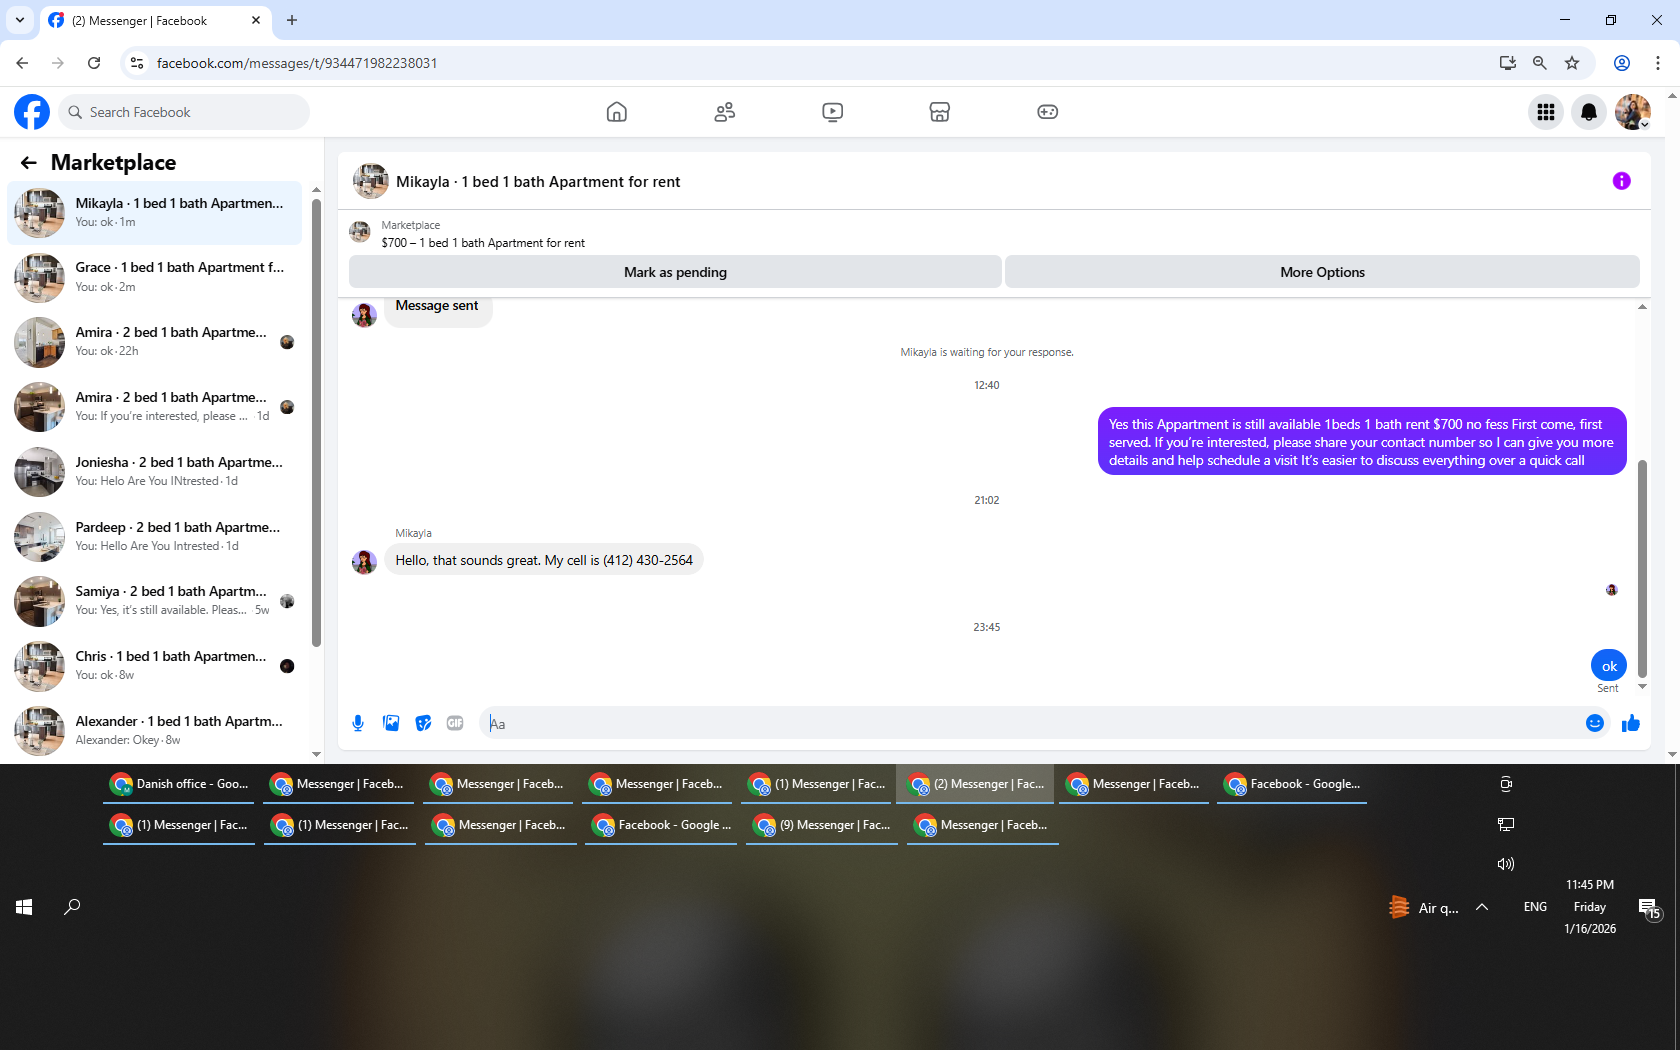Click Mikayla's phone number message bubble

click(x=544, y=560)
